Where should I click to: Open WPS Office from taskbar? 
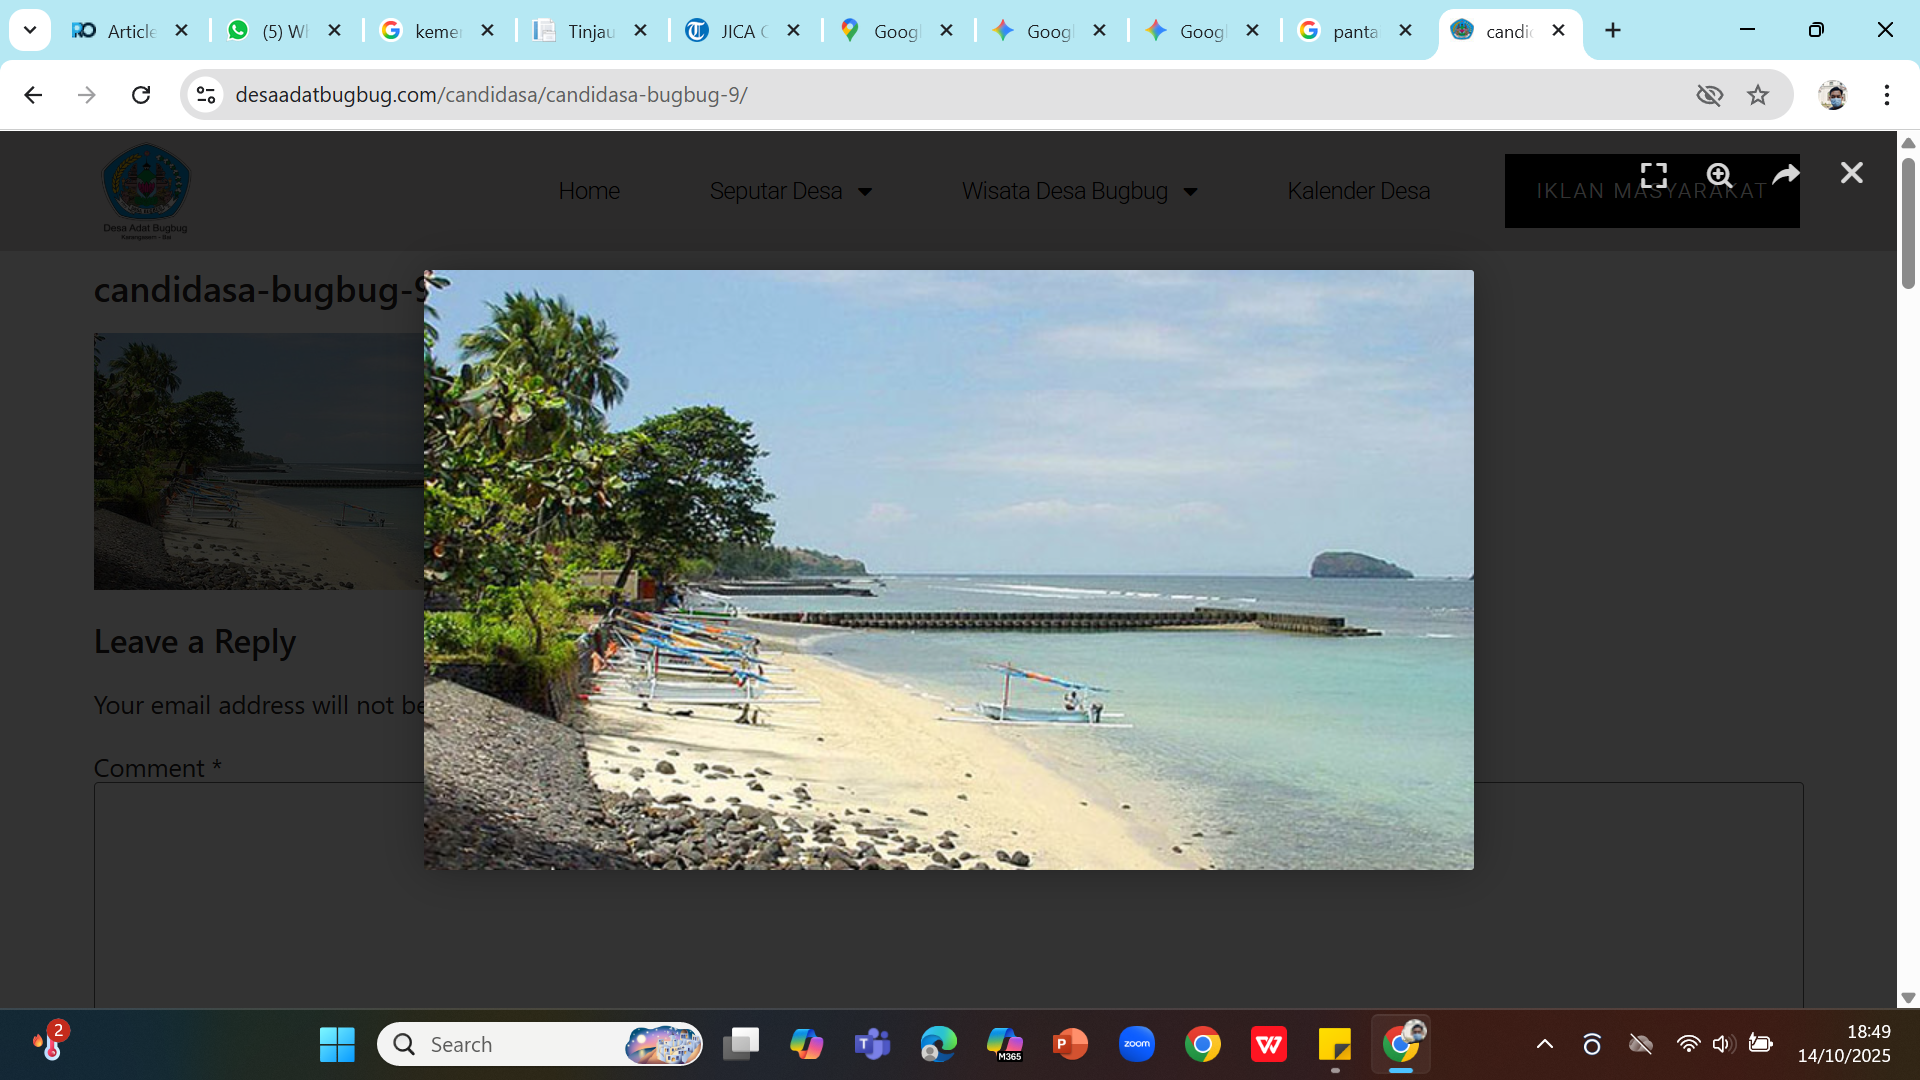click(x=1269, y=1045)
